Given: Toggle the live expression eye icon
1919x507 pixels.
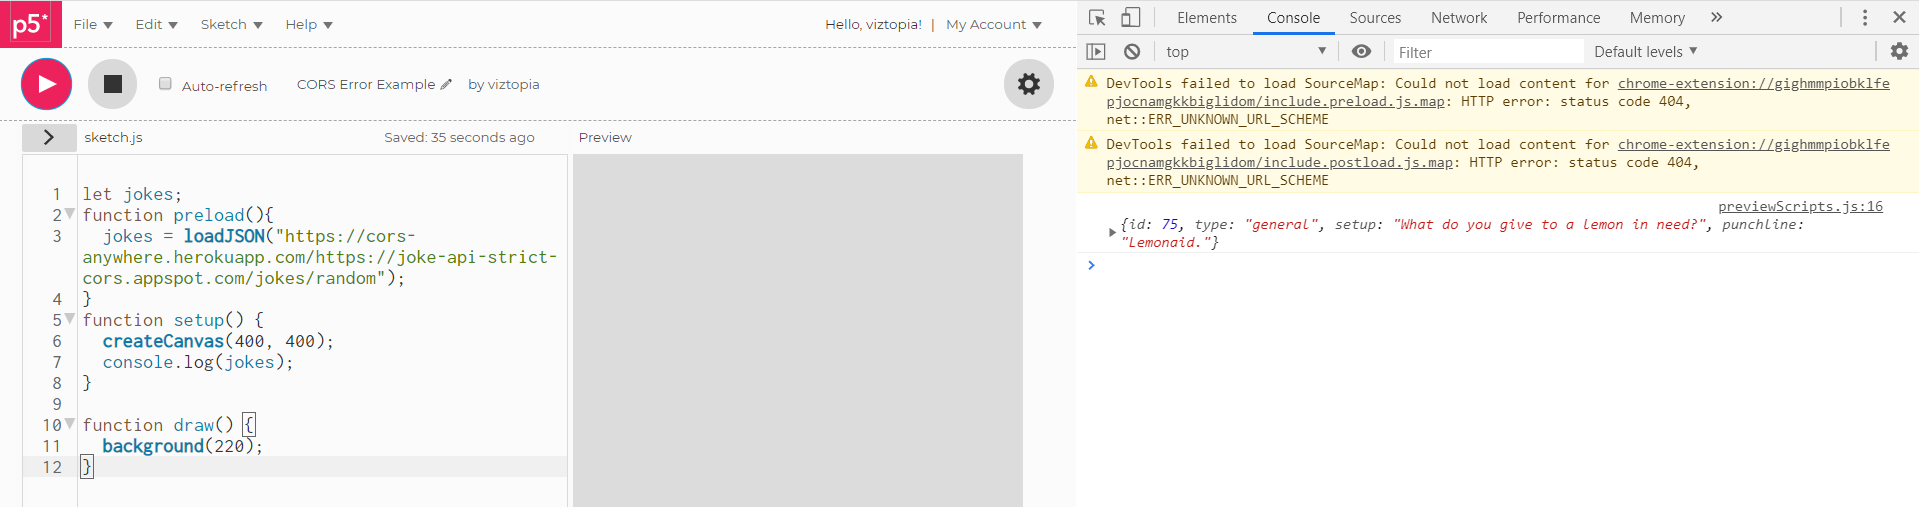Looking at the screenshot, I should (1361, 51).
